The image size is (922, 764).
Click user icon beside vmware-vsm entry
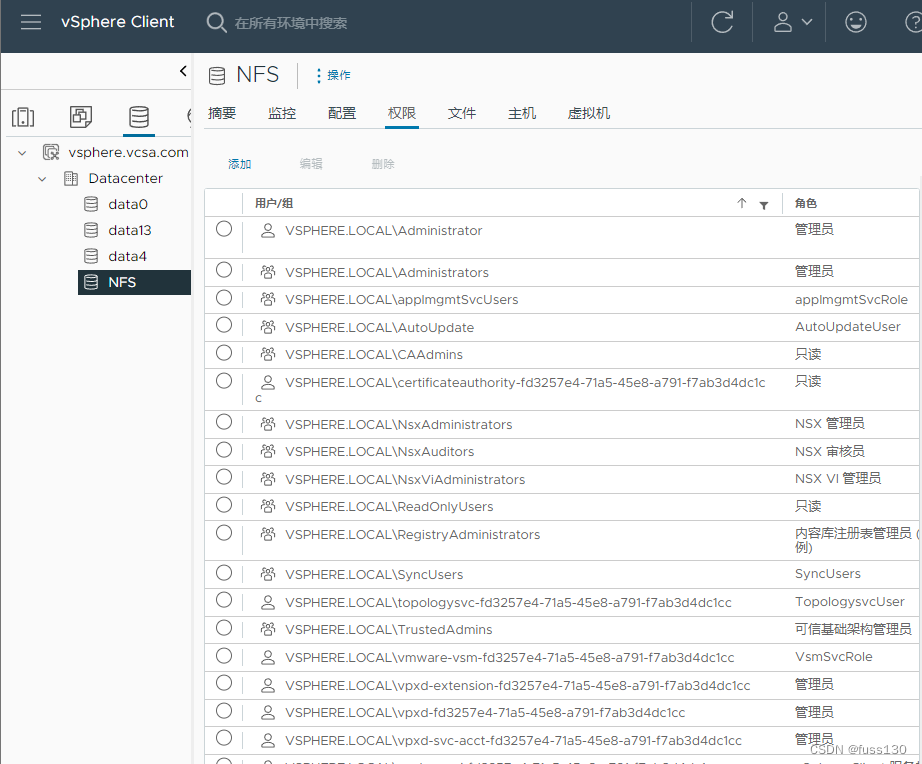(x=268, y=658)
